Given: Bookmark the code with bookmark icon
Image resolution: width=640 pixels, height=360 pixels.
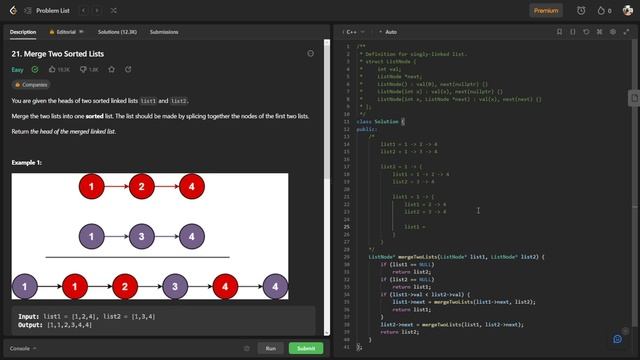Looking at the screenshot, I should click(559, 32).
